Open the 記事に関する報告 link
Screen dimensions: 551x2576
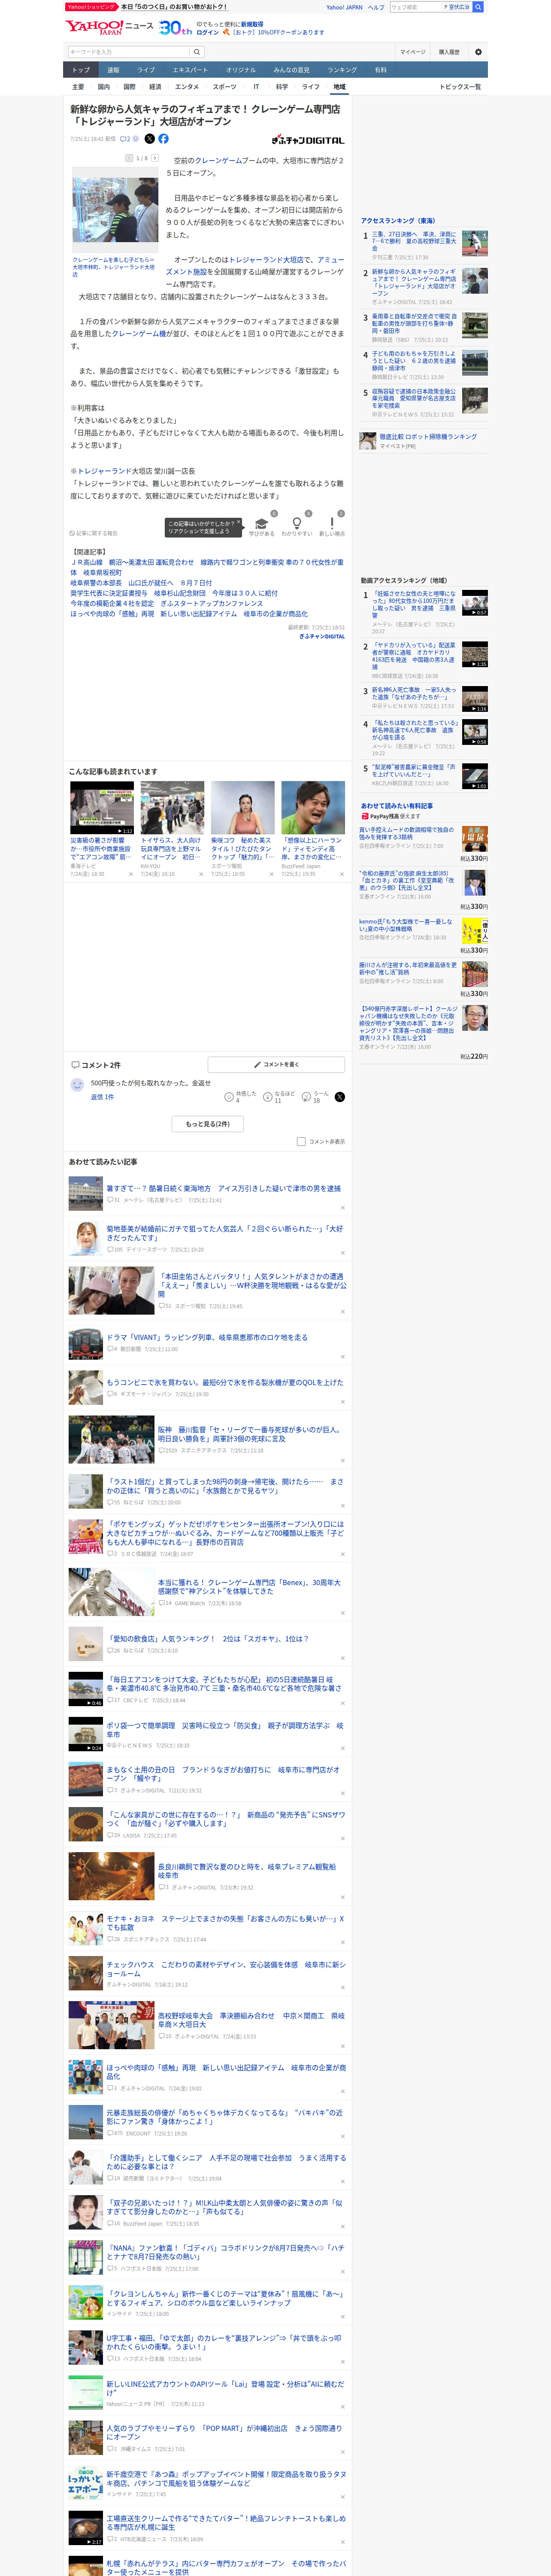tap(94, 533)
